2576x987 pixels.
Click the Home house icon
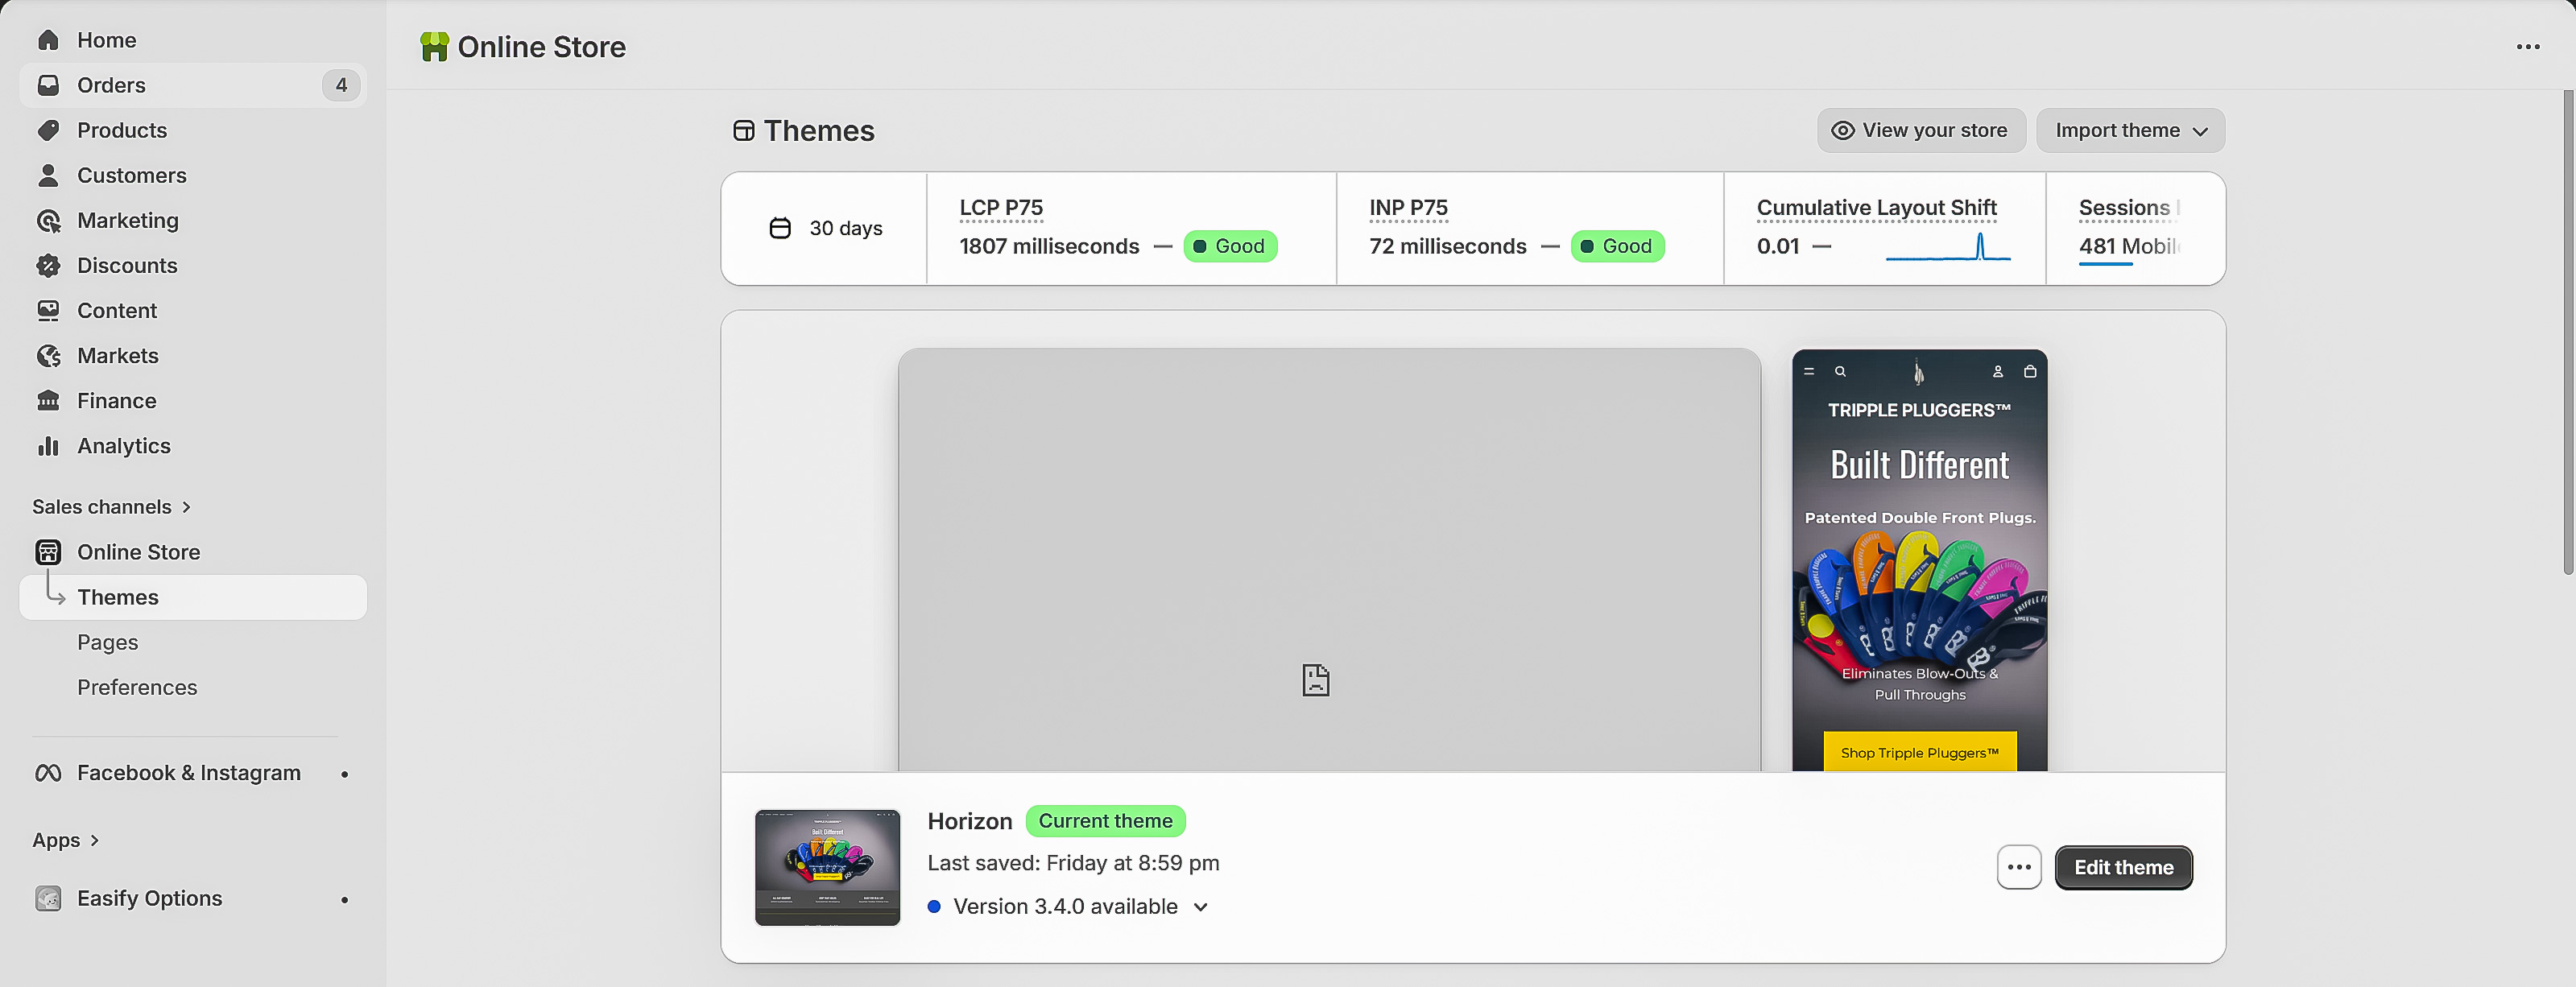tap(48, 40)
